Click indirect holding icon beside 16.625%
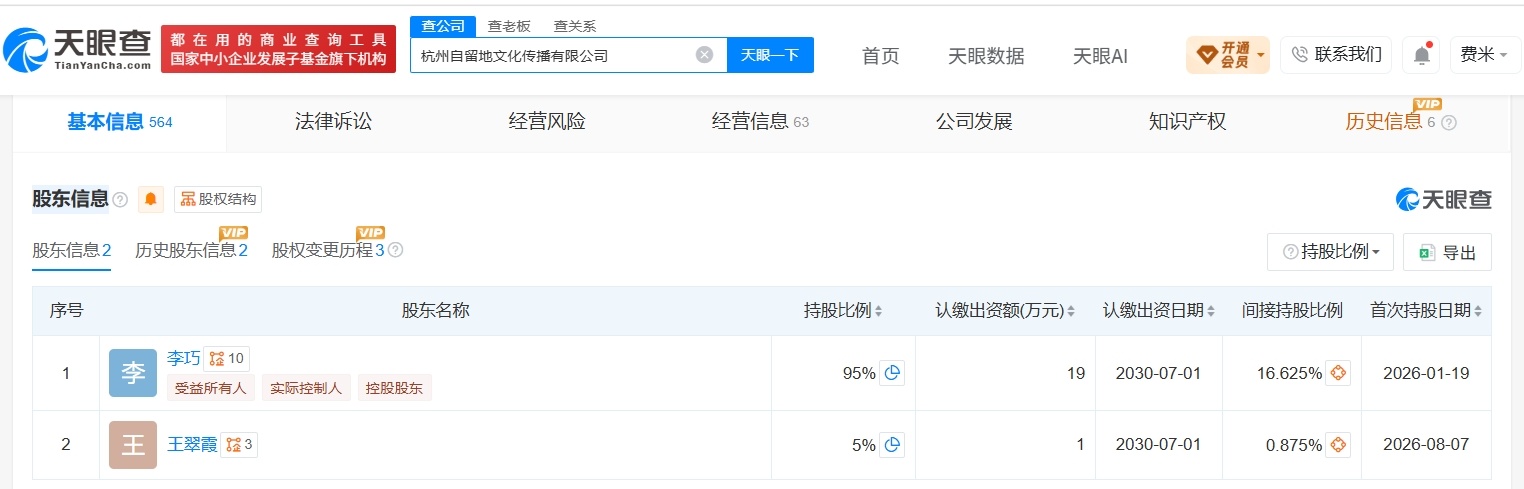 coord(1339,373)
